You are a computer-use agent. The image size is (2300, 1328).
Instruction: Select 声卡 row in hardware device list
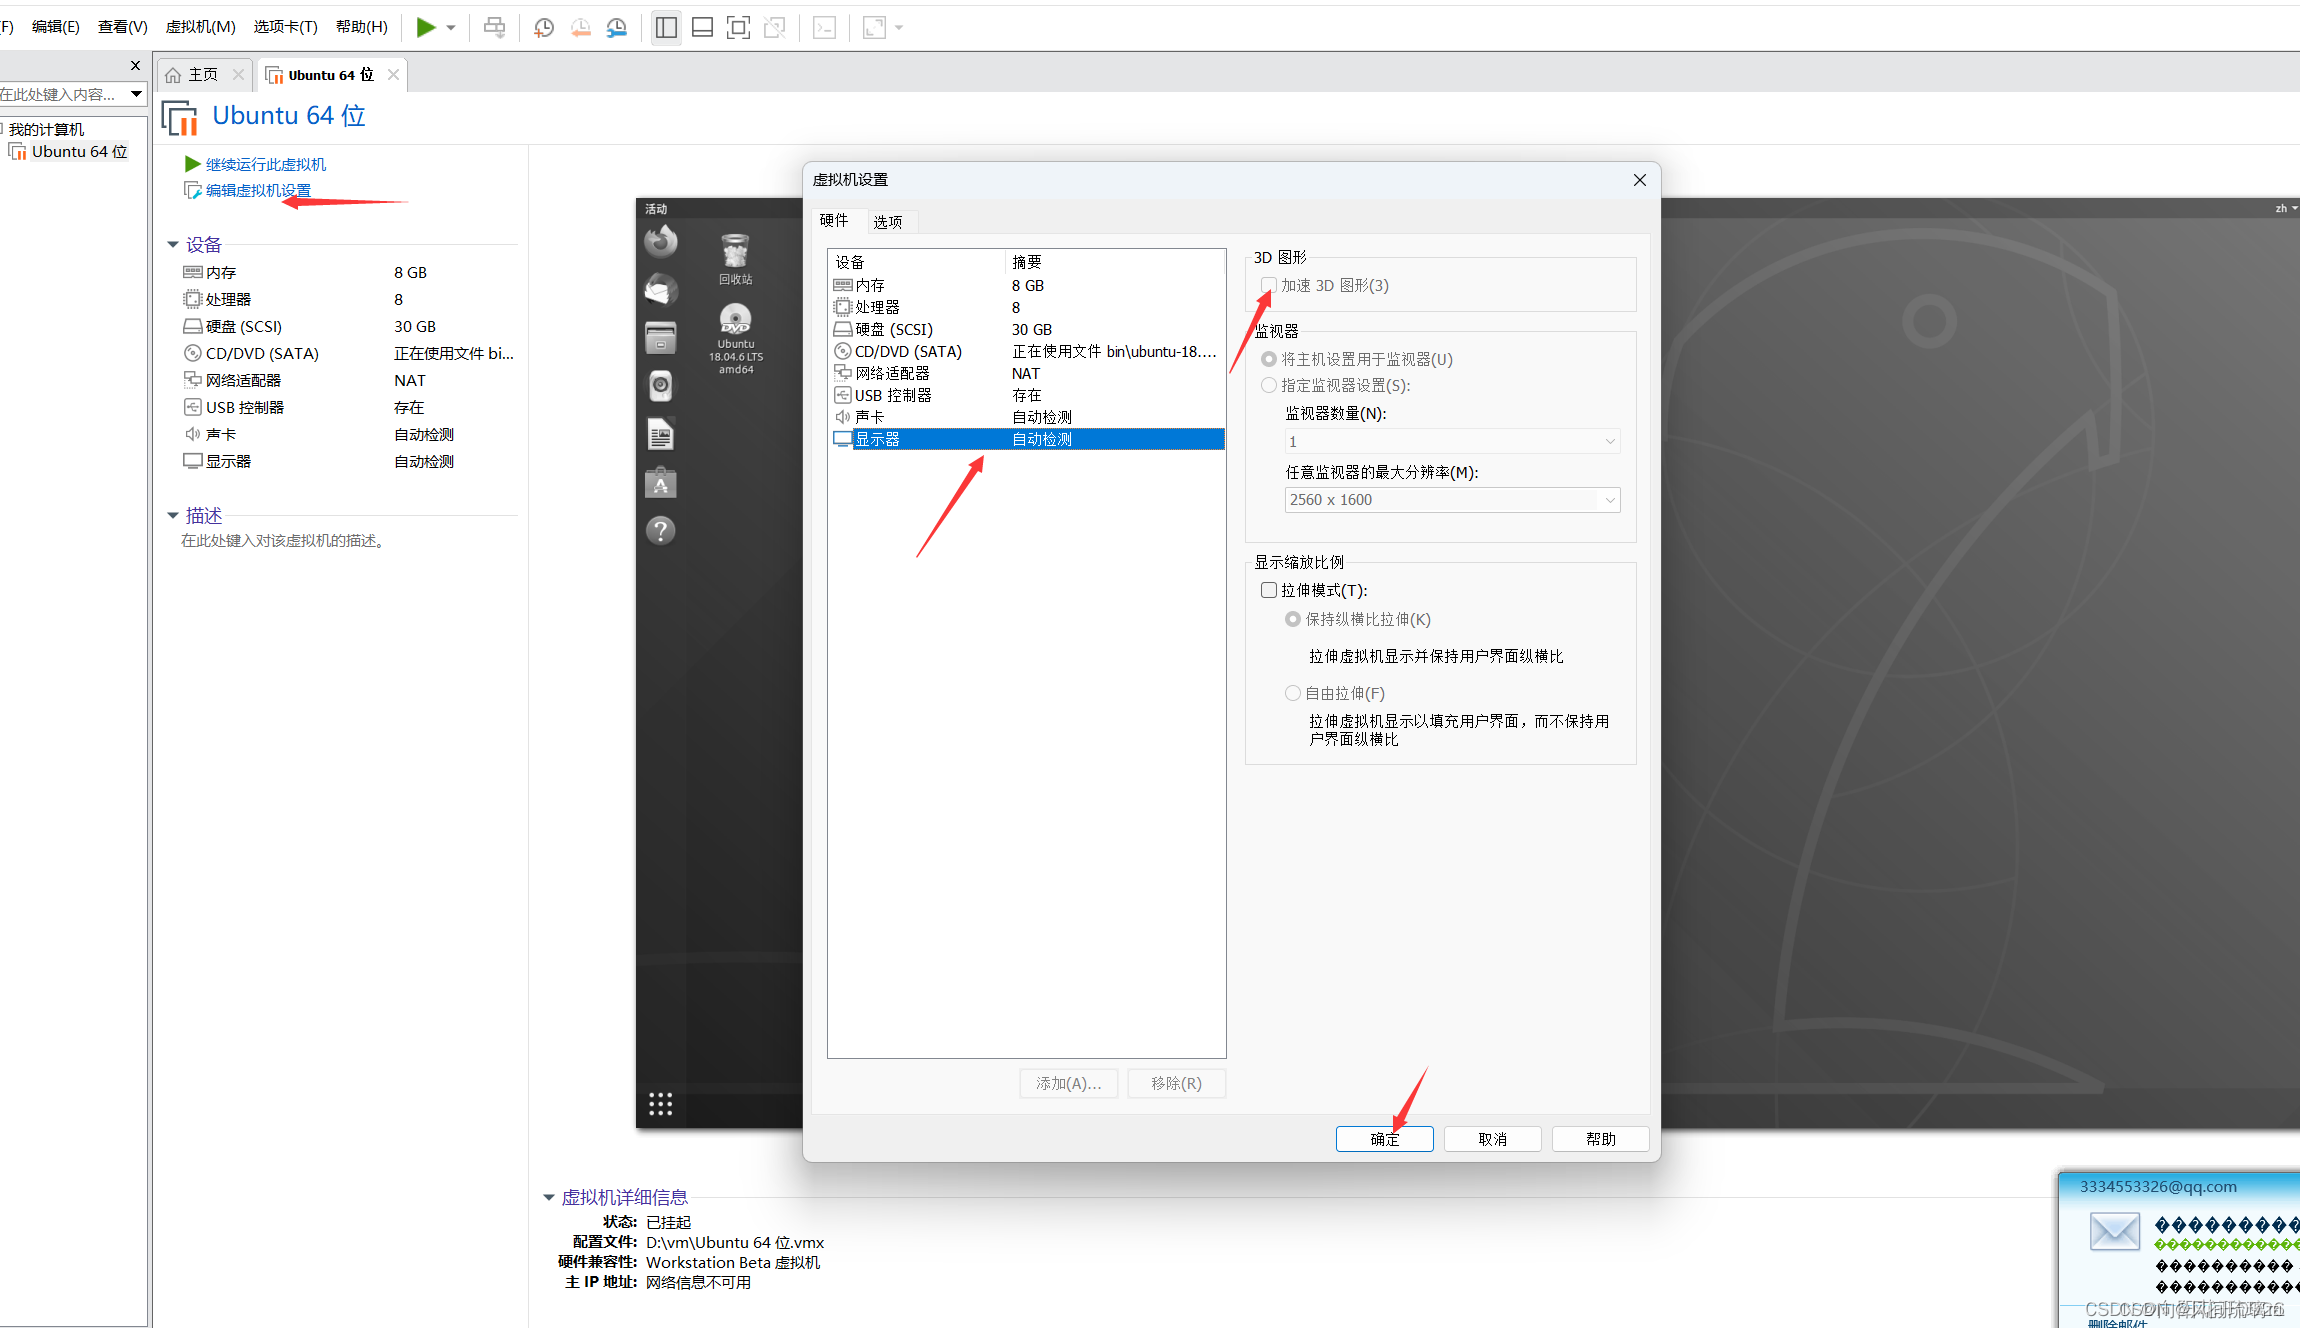(1027, 418)
